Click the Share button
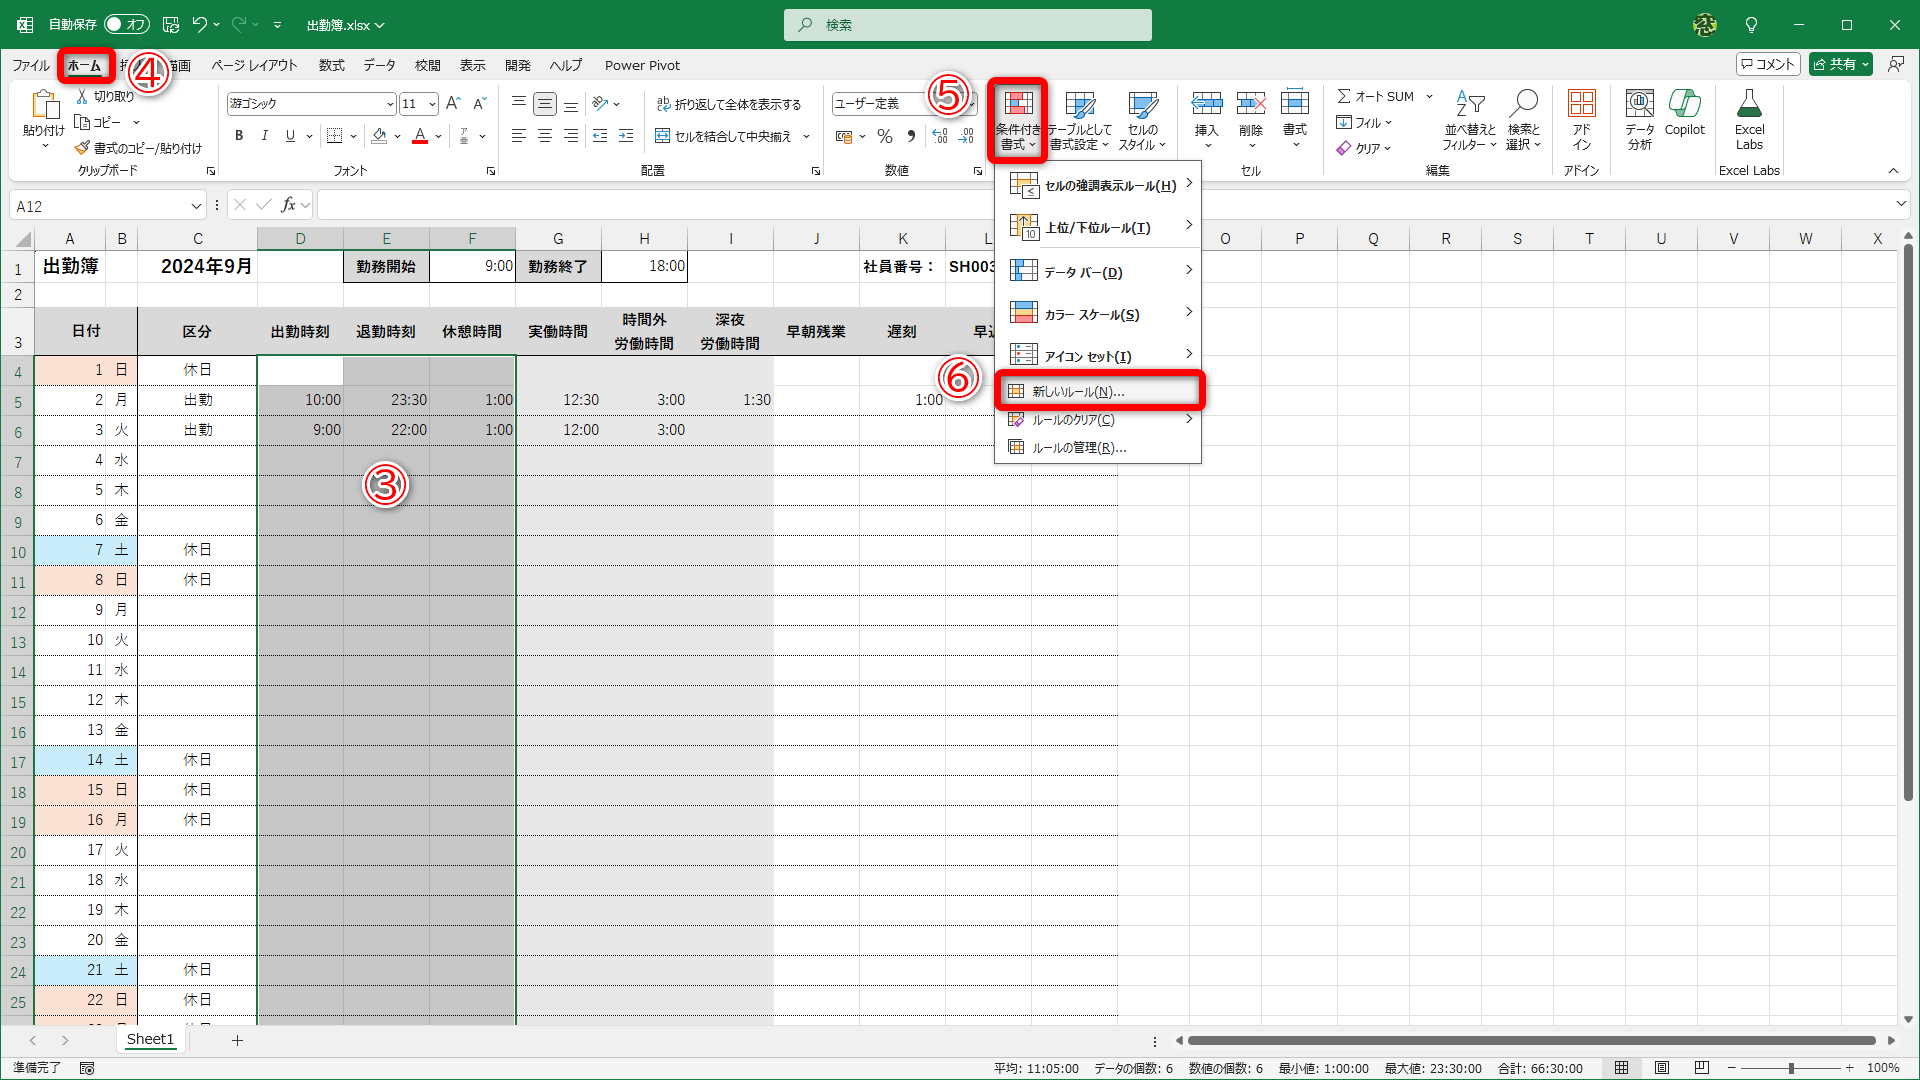 click(x=1834, y=64)
